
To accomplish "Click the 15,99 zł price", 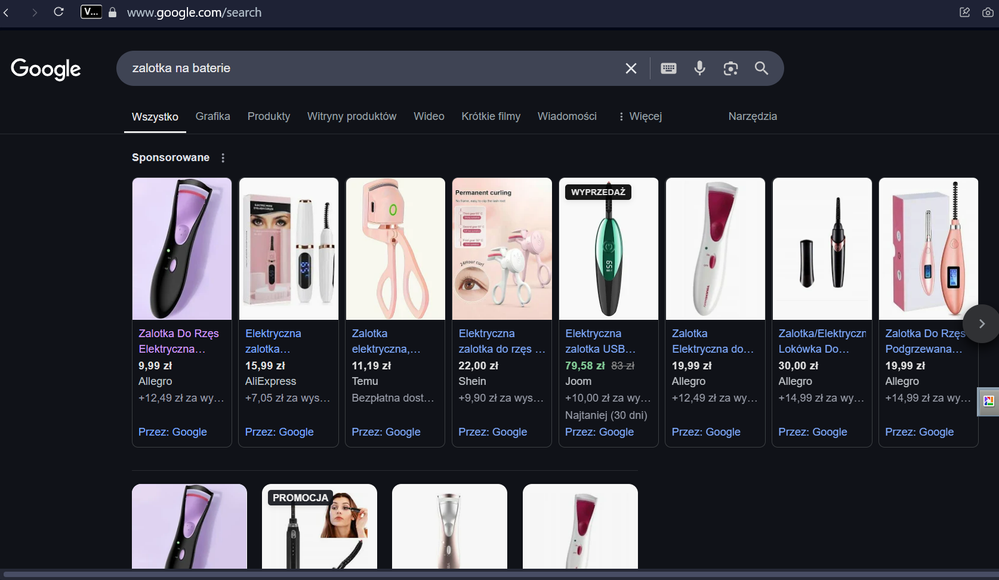I will (265, 366).
